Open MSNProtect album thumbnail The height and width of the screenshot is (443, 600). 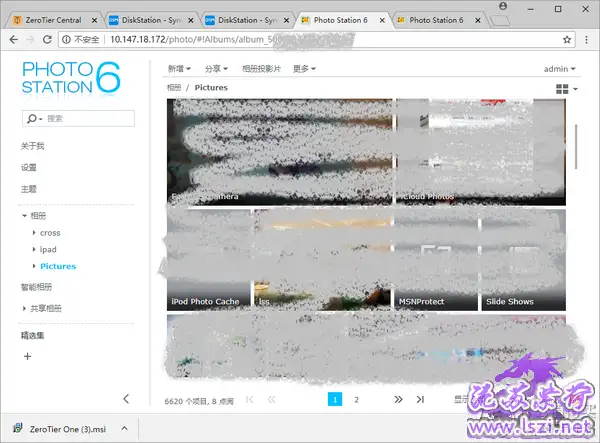click(436, 260)
